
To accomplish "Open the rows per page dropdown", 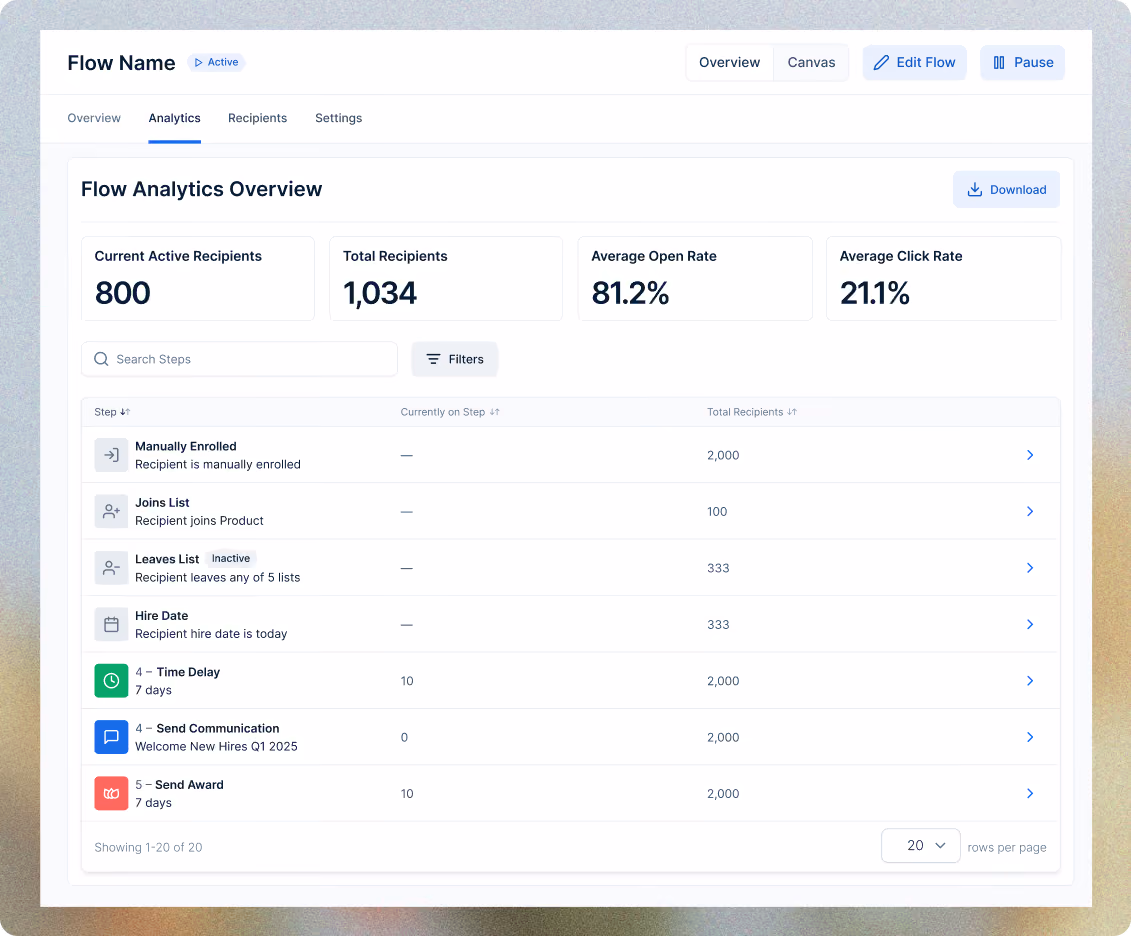I will 920,845.
